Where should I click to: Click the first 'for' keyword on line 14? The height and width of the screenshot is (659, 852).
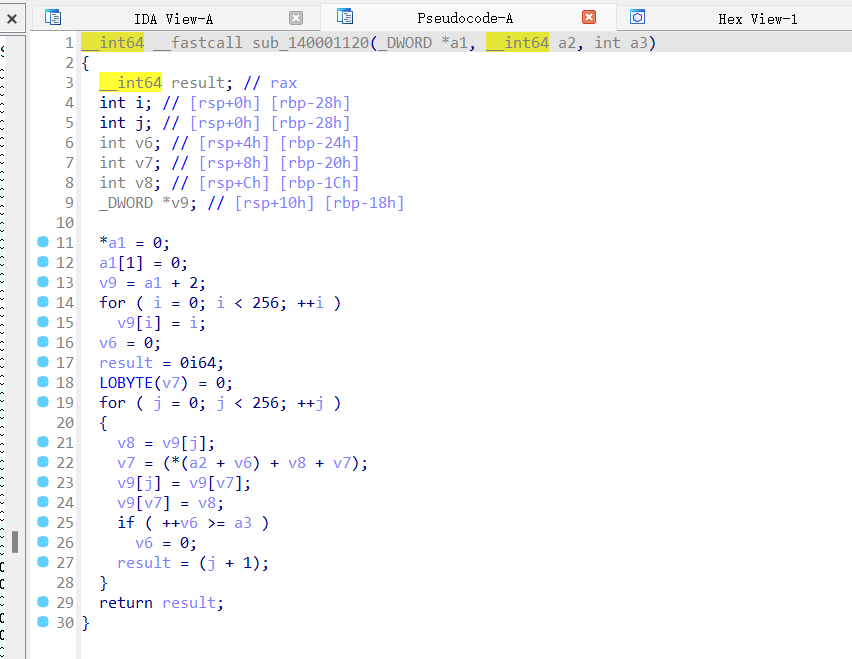(x=112, y=303)
